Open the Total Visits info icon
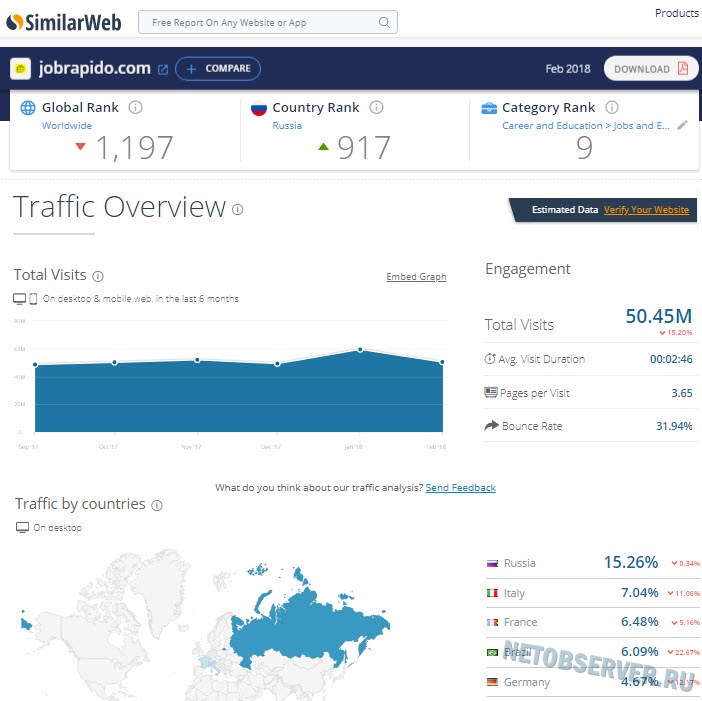 coord(98,276)
